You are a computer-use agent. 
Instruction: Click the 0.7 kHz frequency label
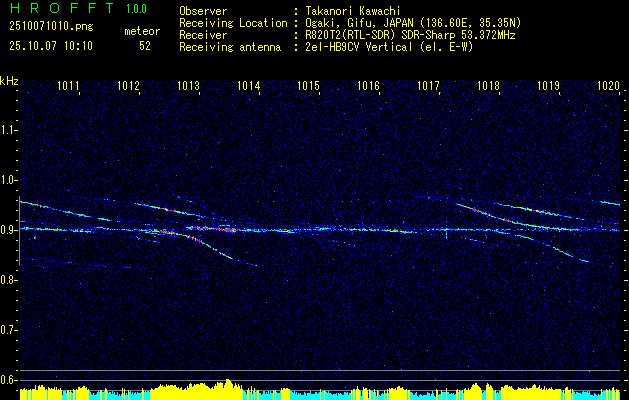[8, 330]
